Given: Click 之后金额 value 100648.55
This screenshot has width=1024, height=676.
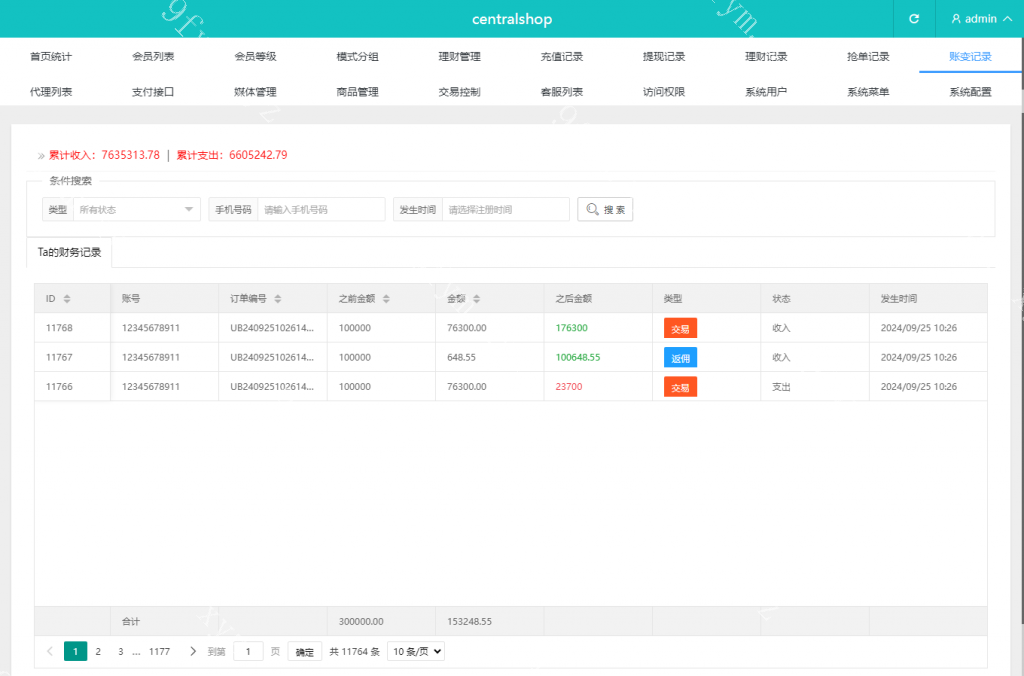Looking at the screenshot, I should point(578,357).
